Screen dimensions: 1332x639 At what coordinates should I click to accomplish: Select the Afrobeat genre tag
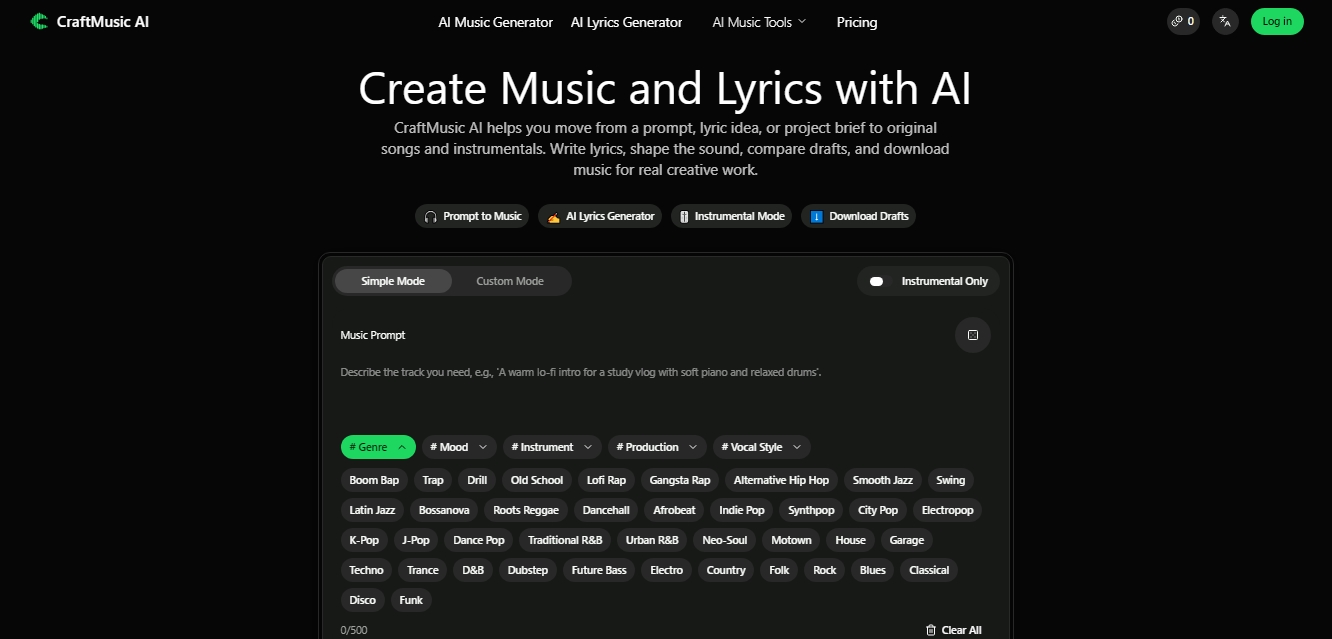point(674,510)
